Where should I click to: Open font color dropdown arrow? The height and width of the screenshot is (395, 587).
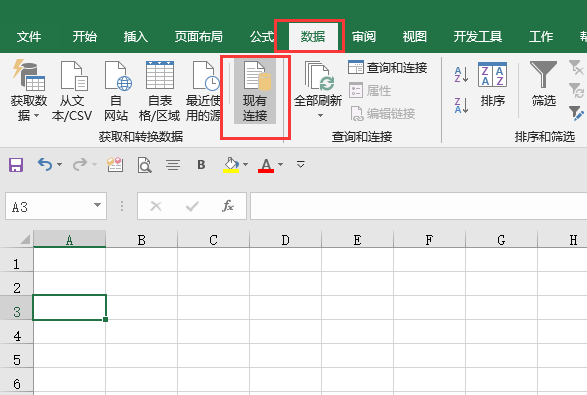[x=280, y=164]
